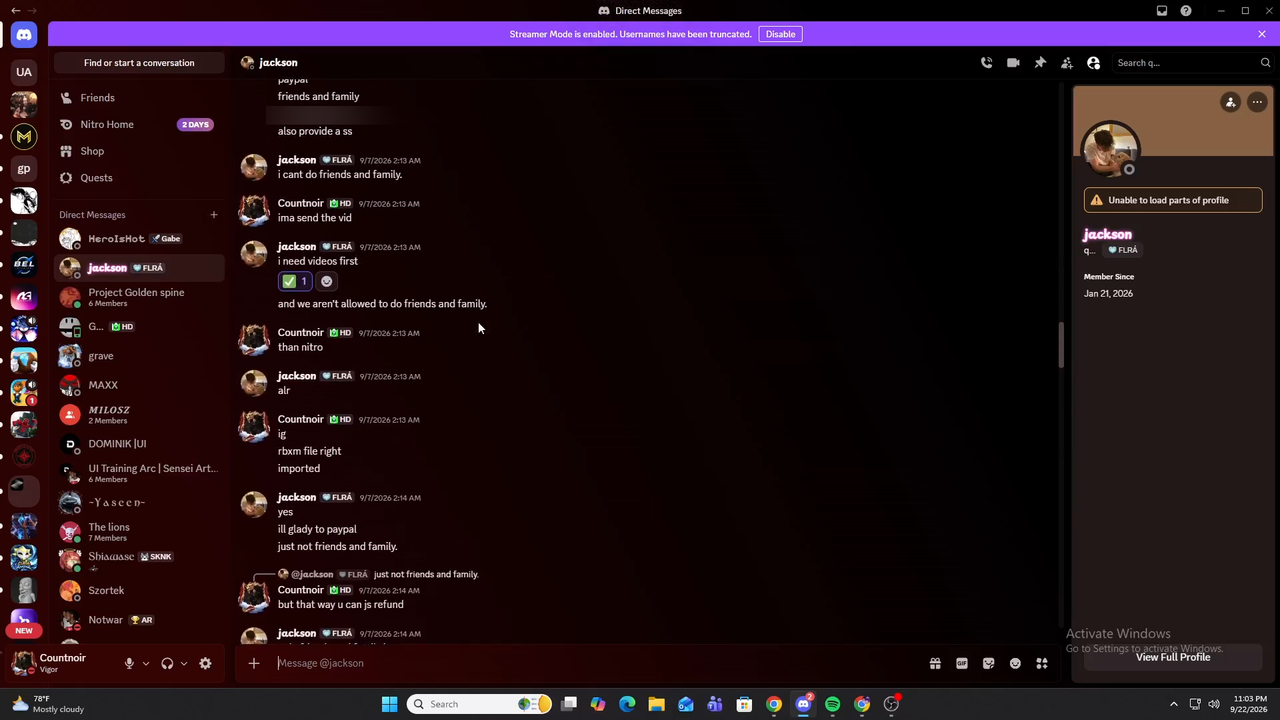The width and height of the screenshot is (1280, 720).
Task: Open the Apps launcher in message bar
Action: tap(1042, 663)
